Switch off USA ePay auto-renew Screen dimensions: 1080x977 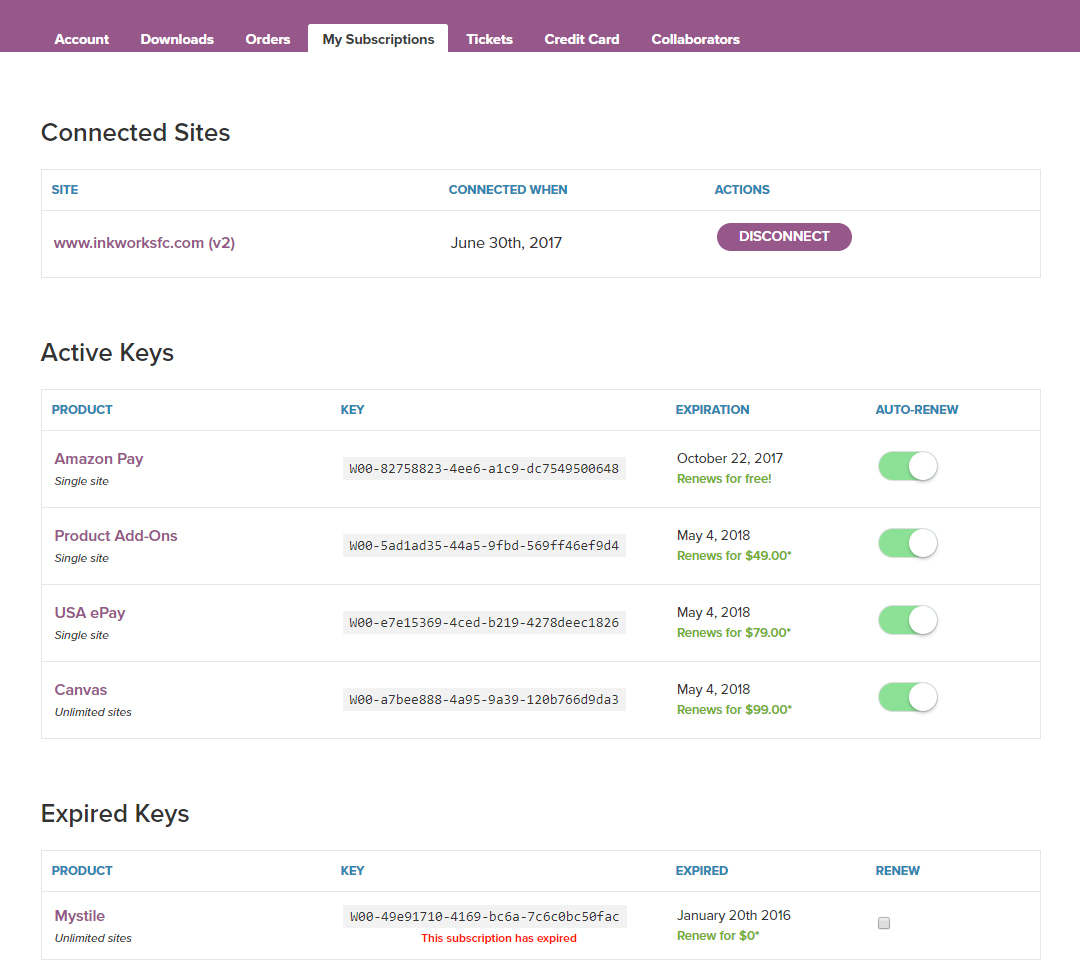point(908,621)
